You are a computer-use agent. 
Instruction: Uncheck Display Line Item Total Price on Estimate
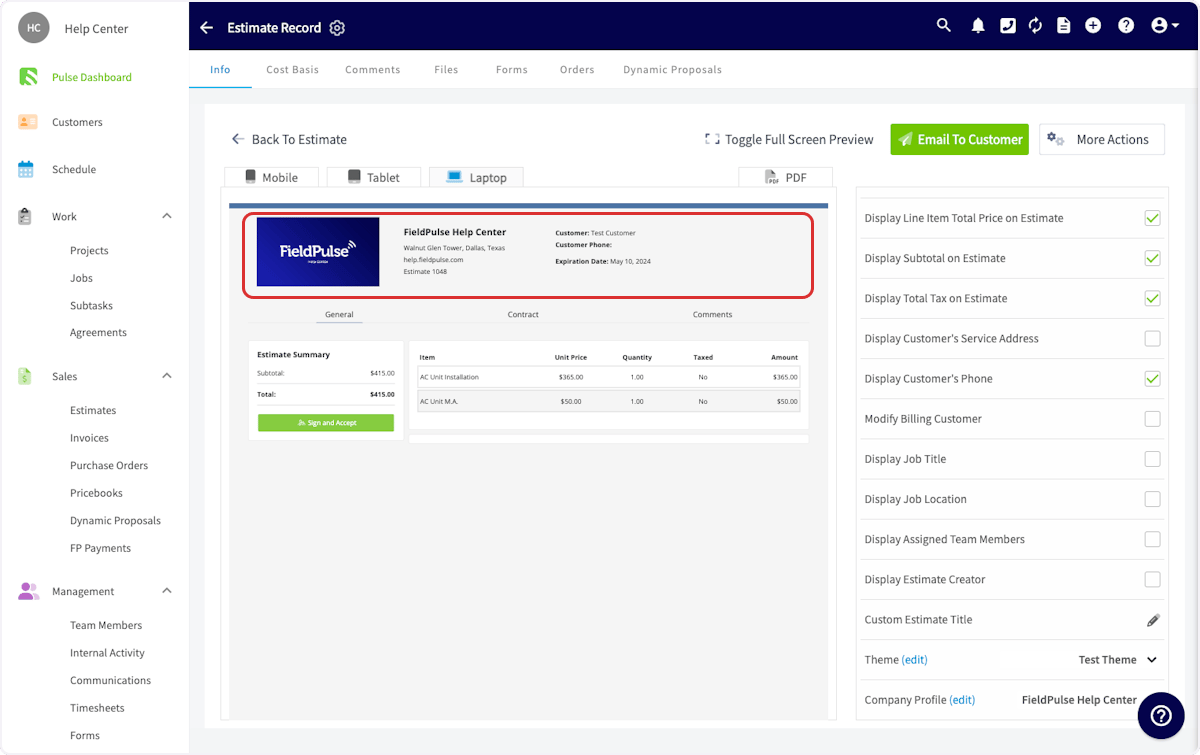1152,218
